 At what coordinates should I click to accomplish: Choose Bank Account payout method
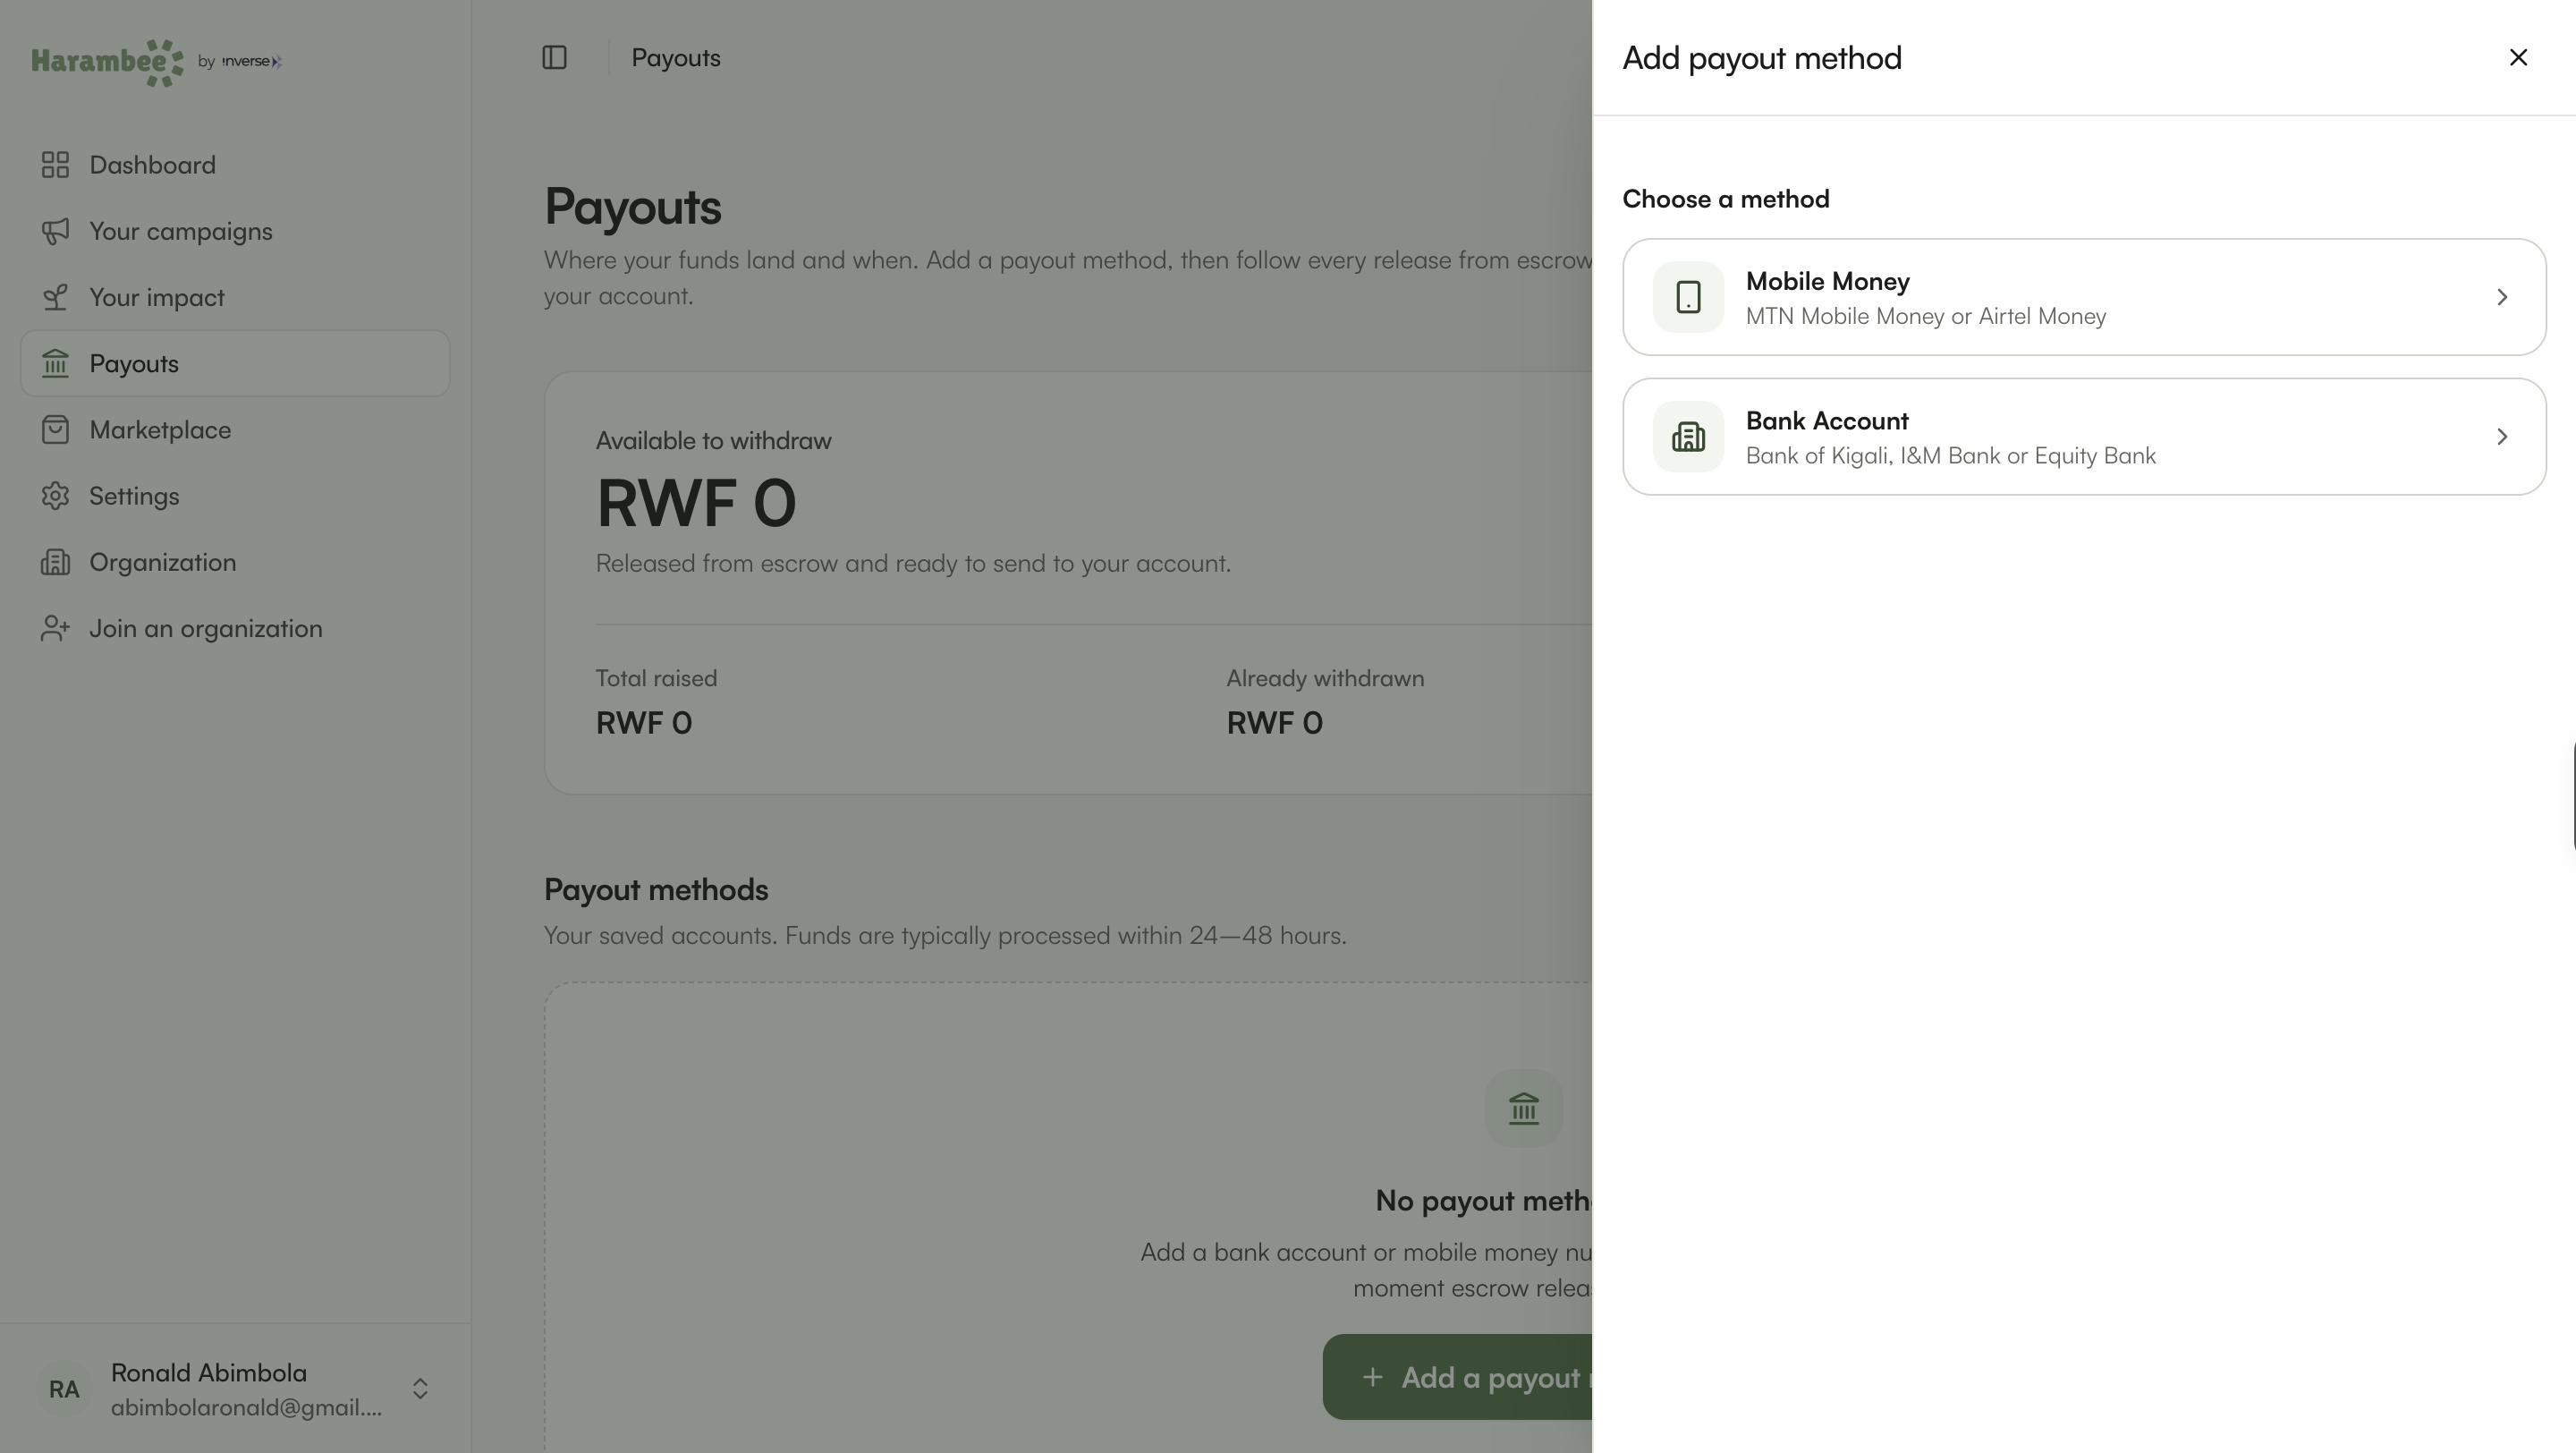click(x=2084, y=437)
